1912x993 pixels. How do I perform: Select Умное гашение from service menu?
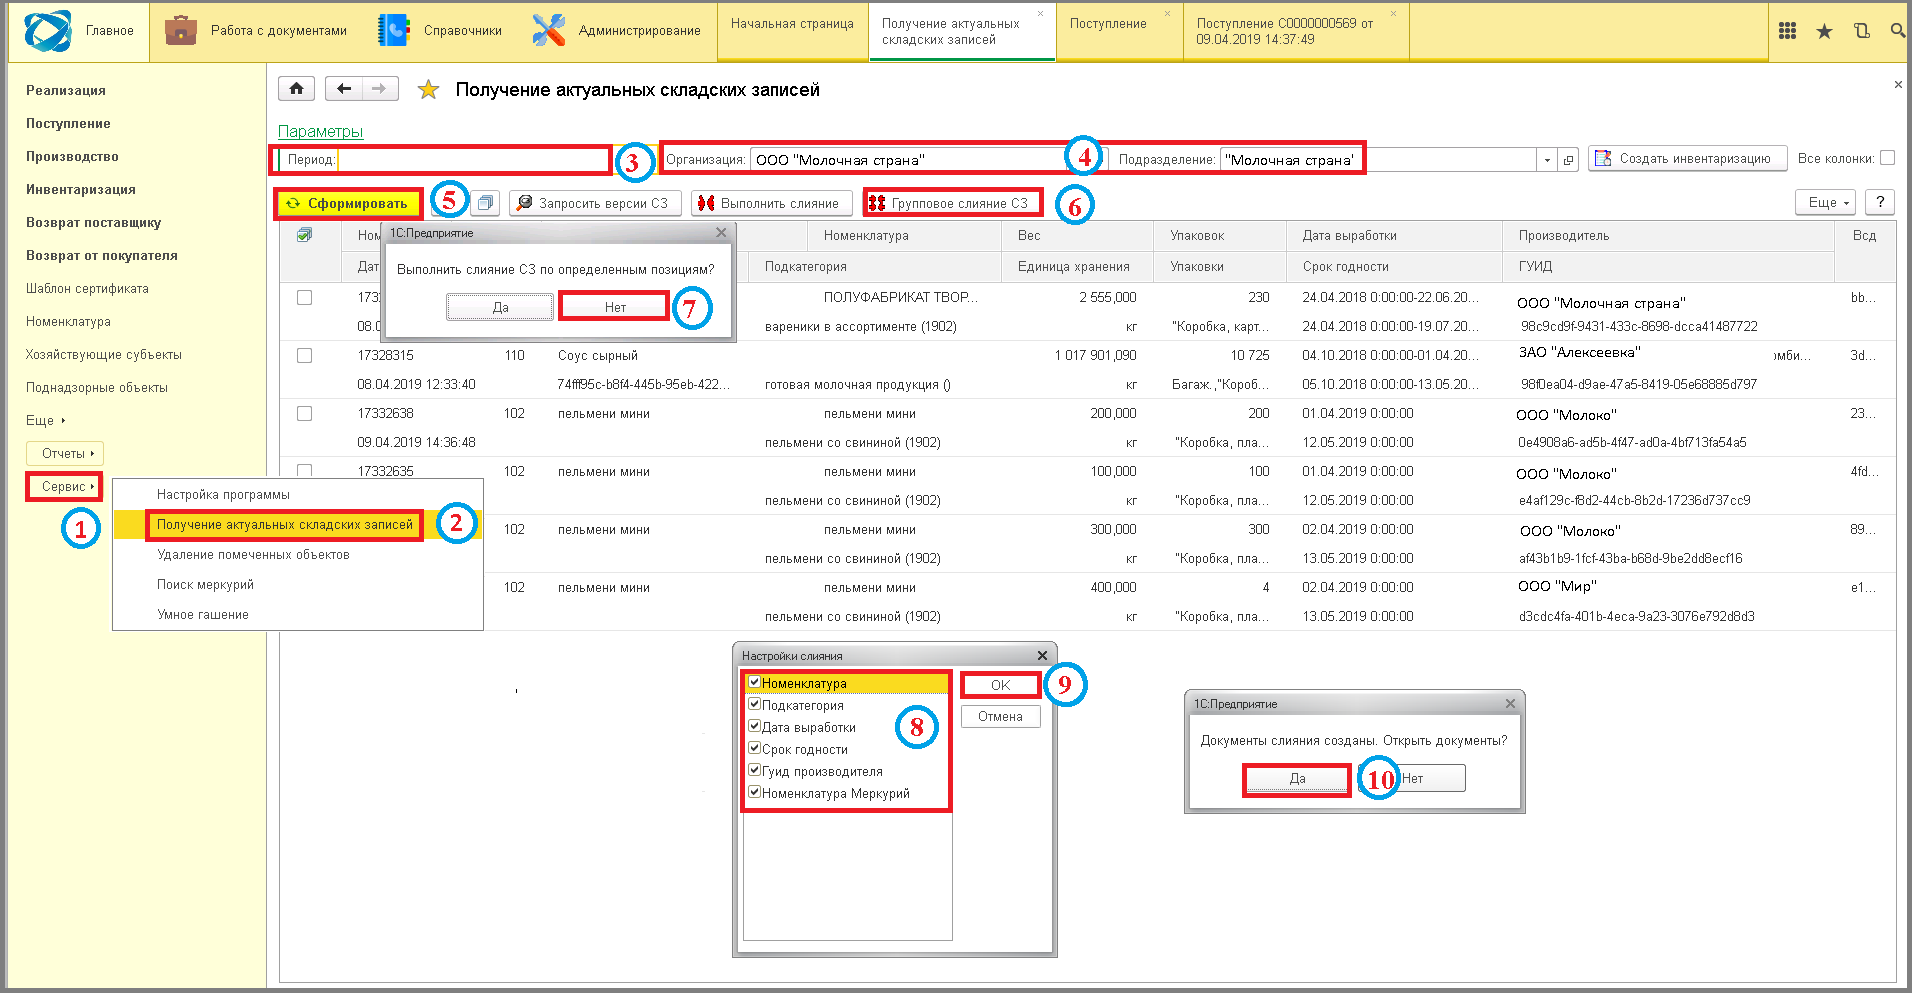point(203,614)
